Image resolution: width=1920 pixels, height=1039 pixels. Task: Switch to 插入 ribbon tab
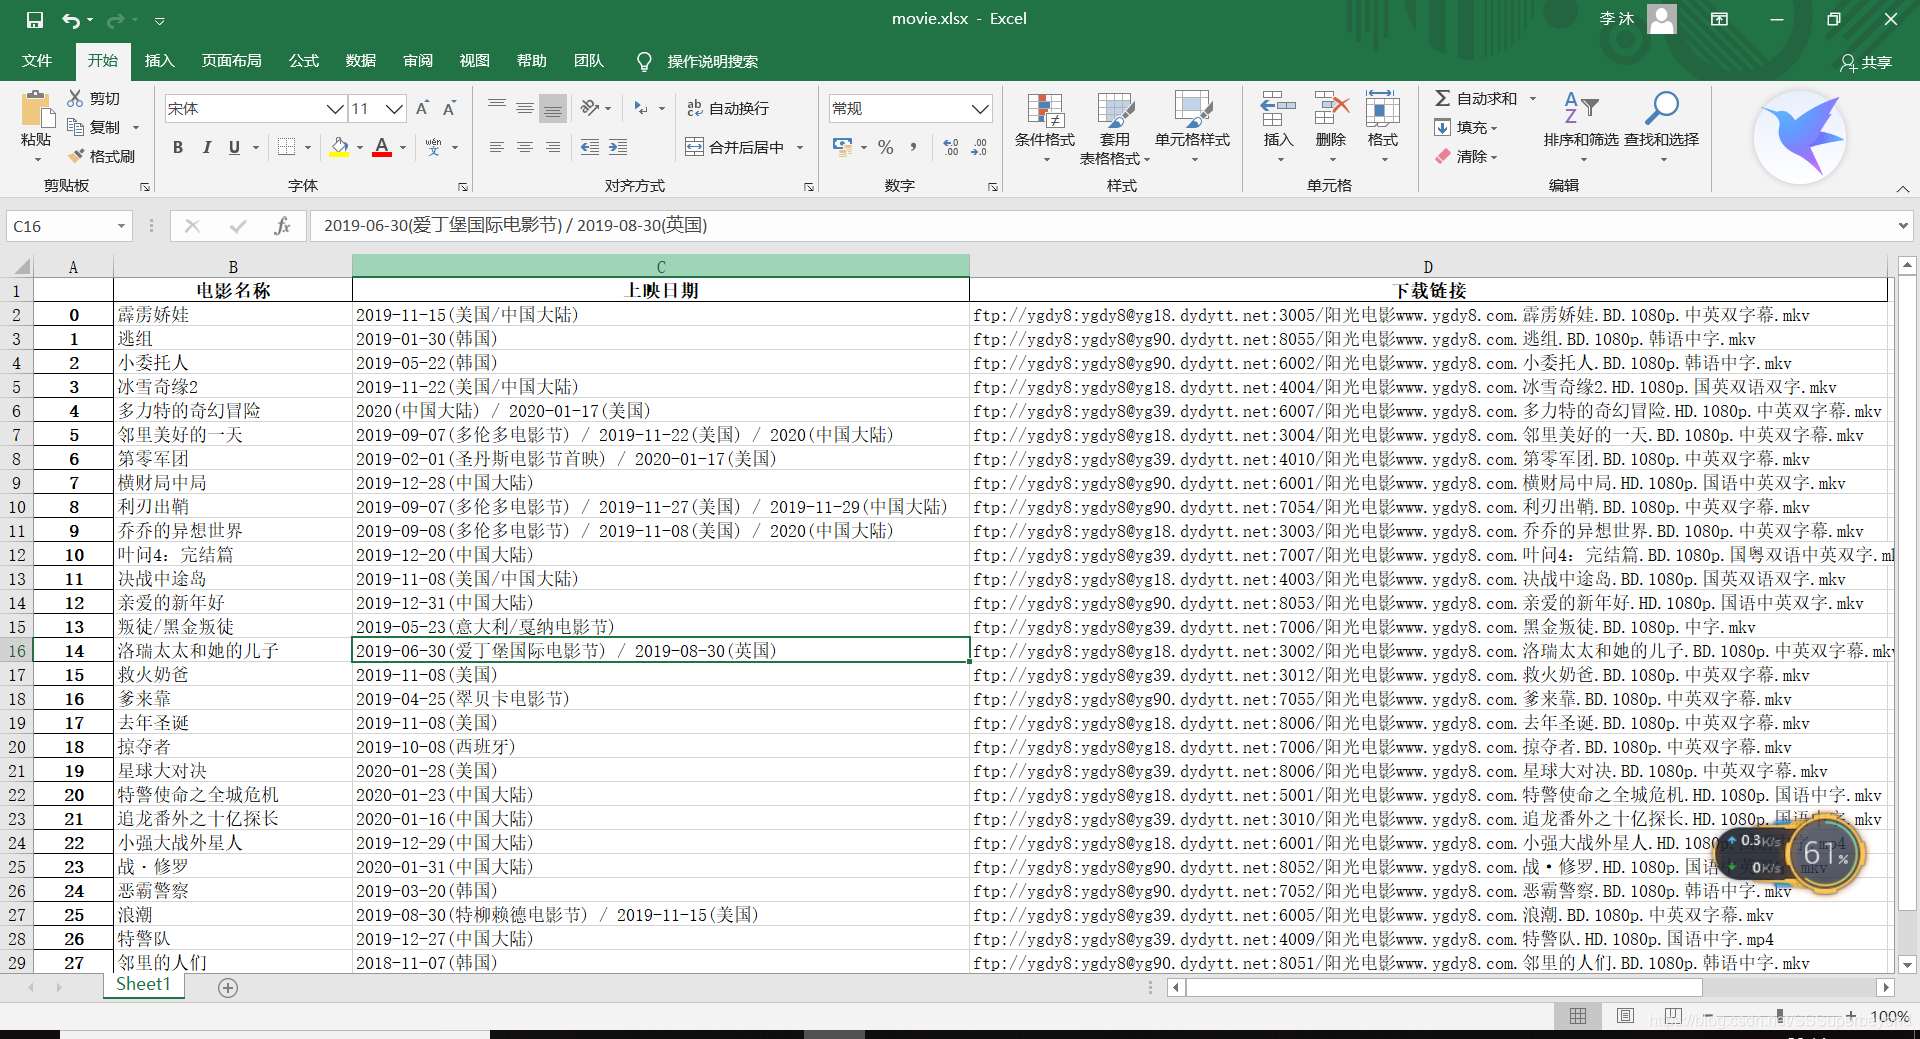coord(159,61)
